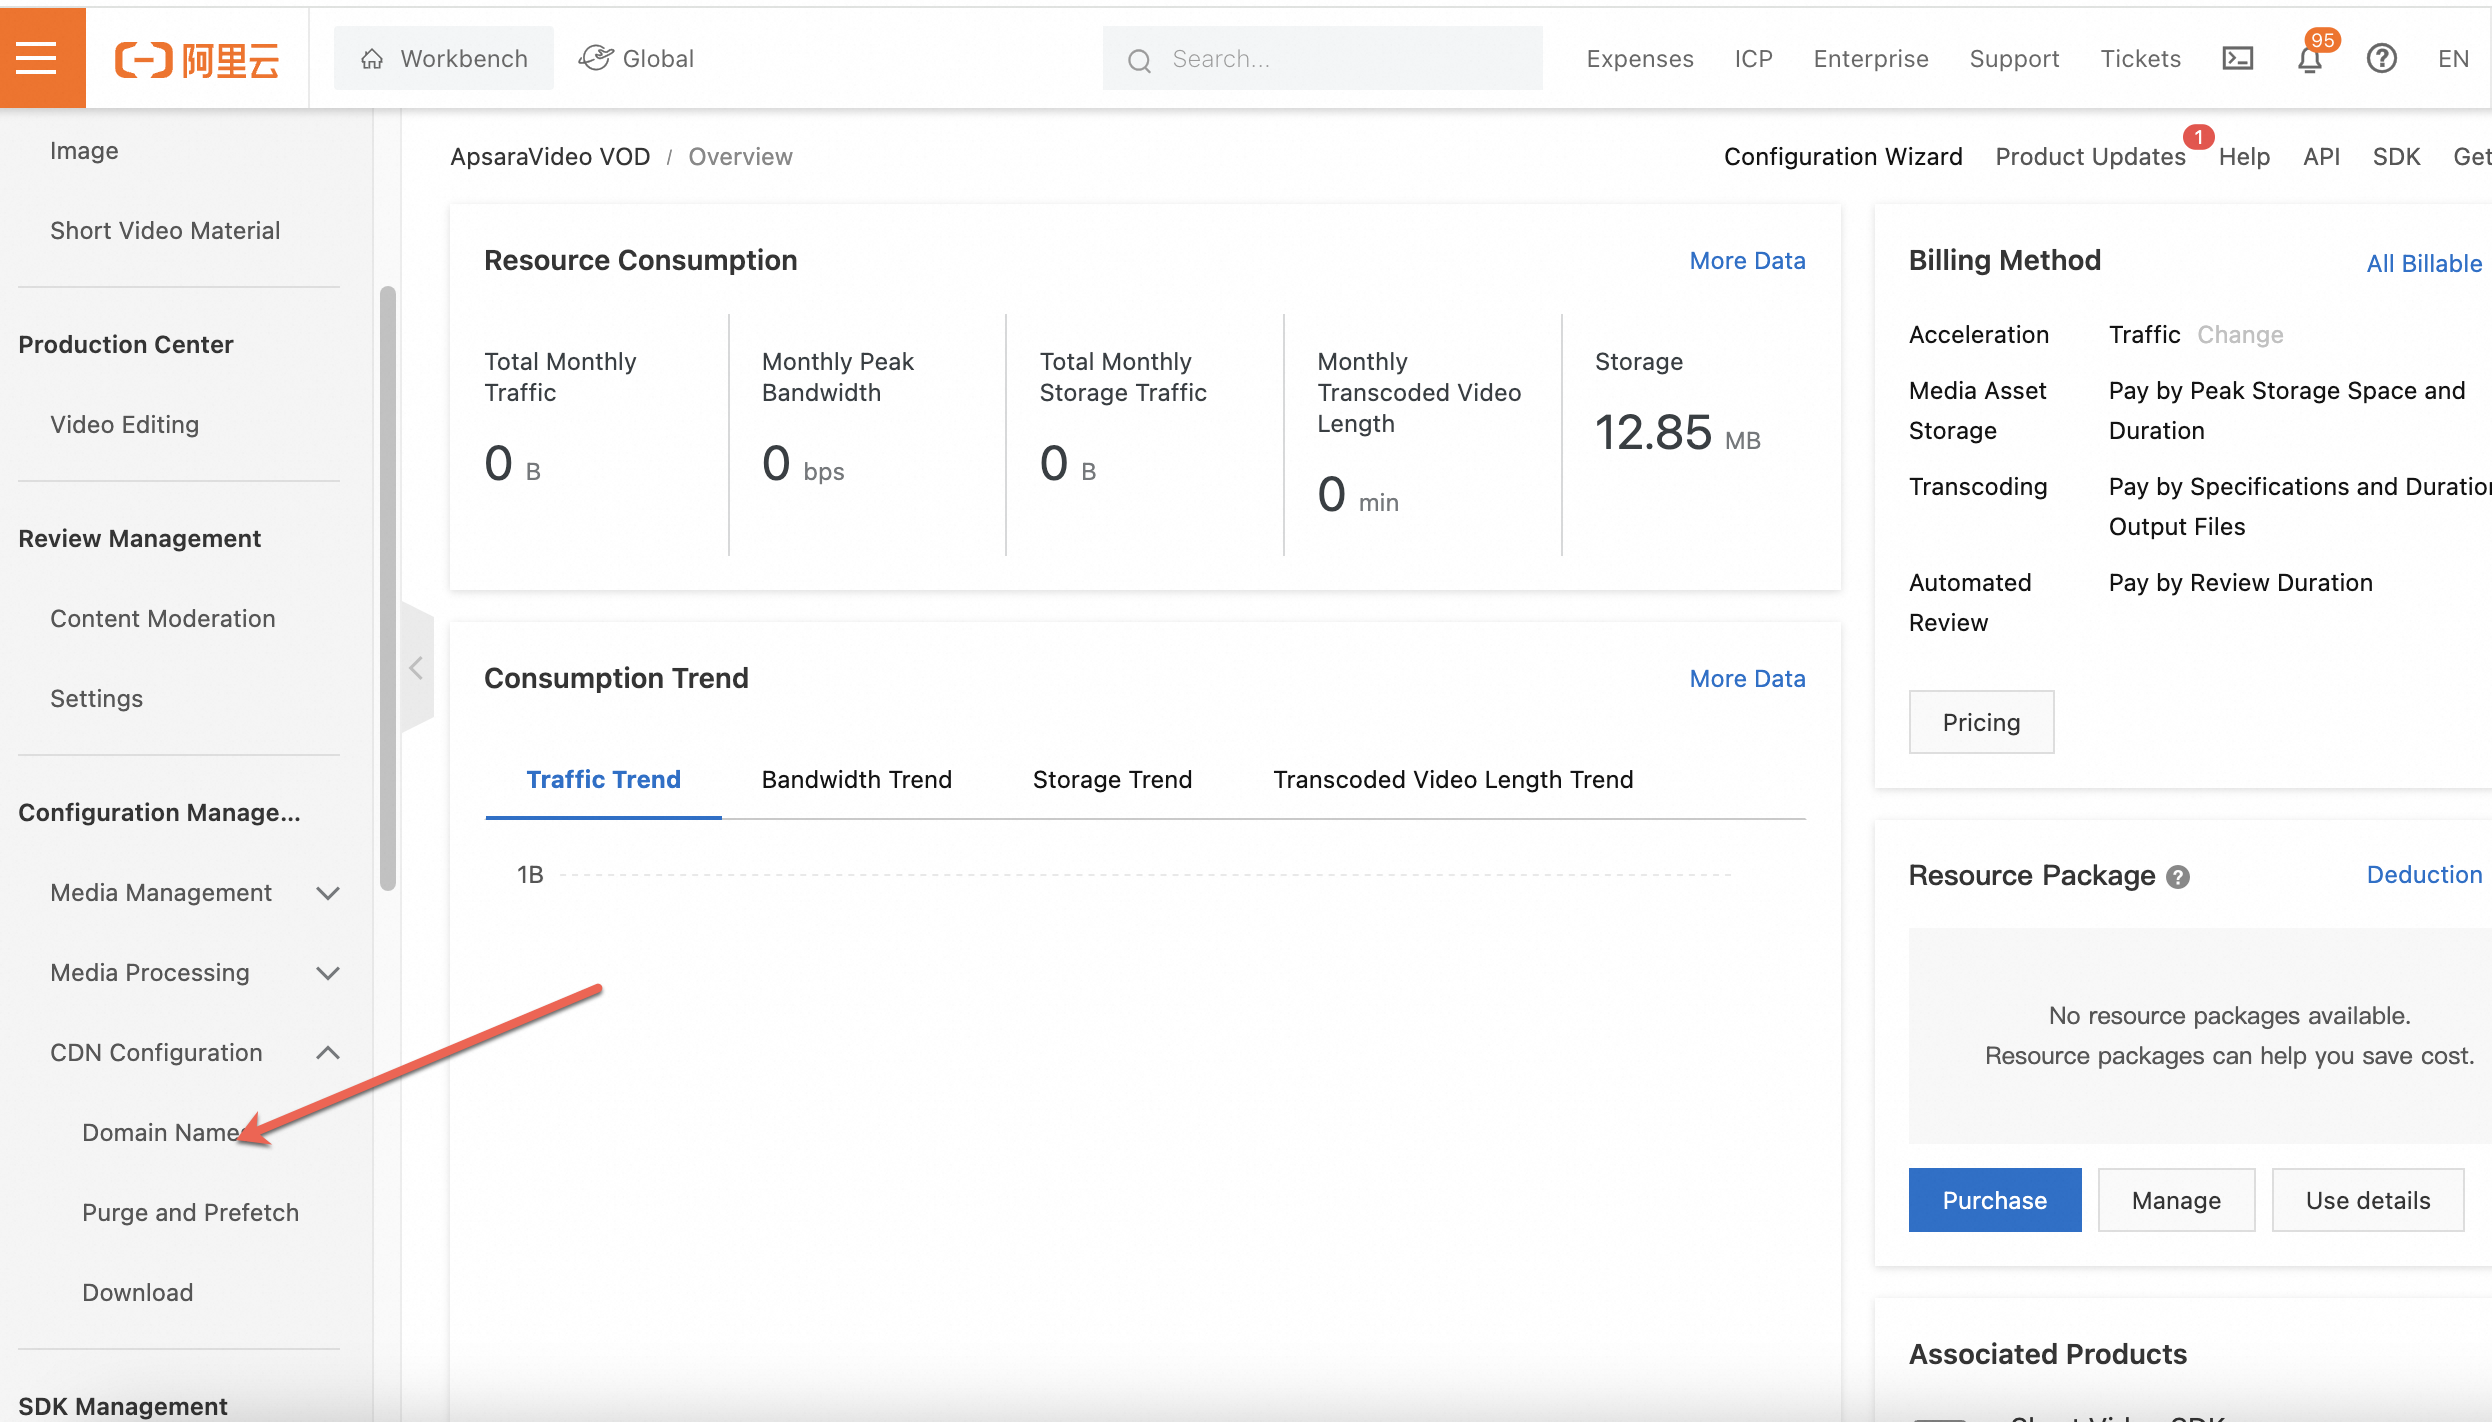Click the Global planet icon
The height and width of the screenshot is (1422, 2492).
(x=596, y=58)
